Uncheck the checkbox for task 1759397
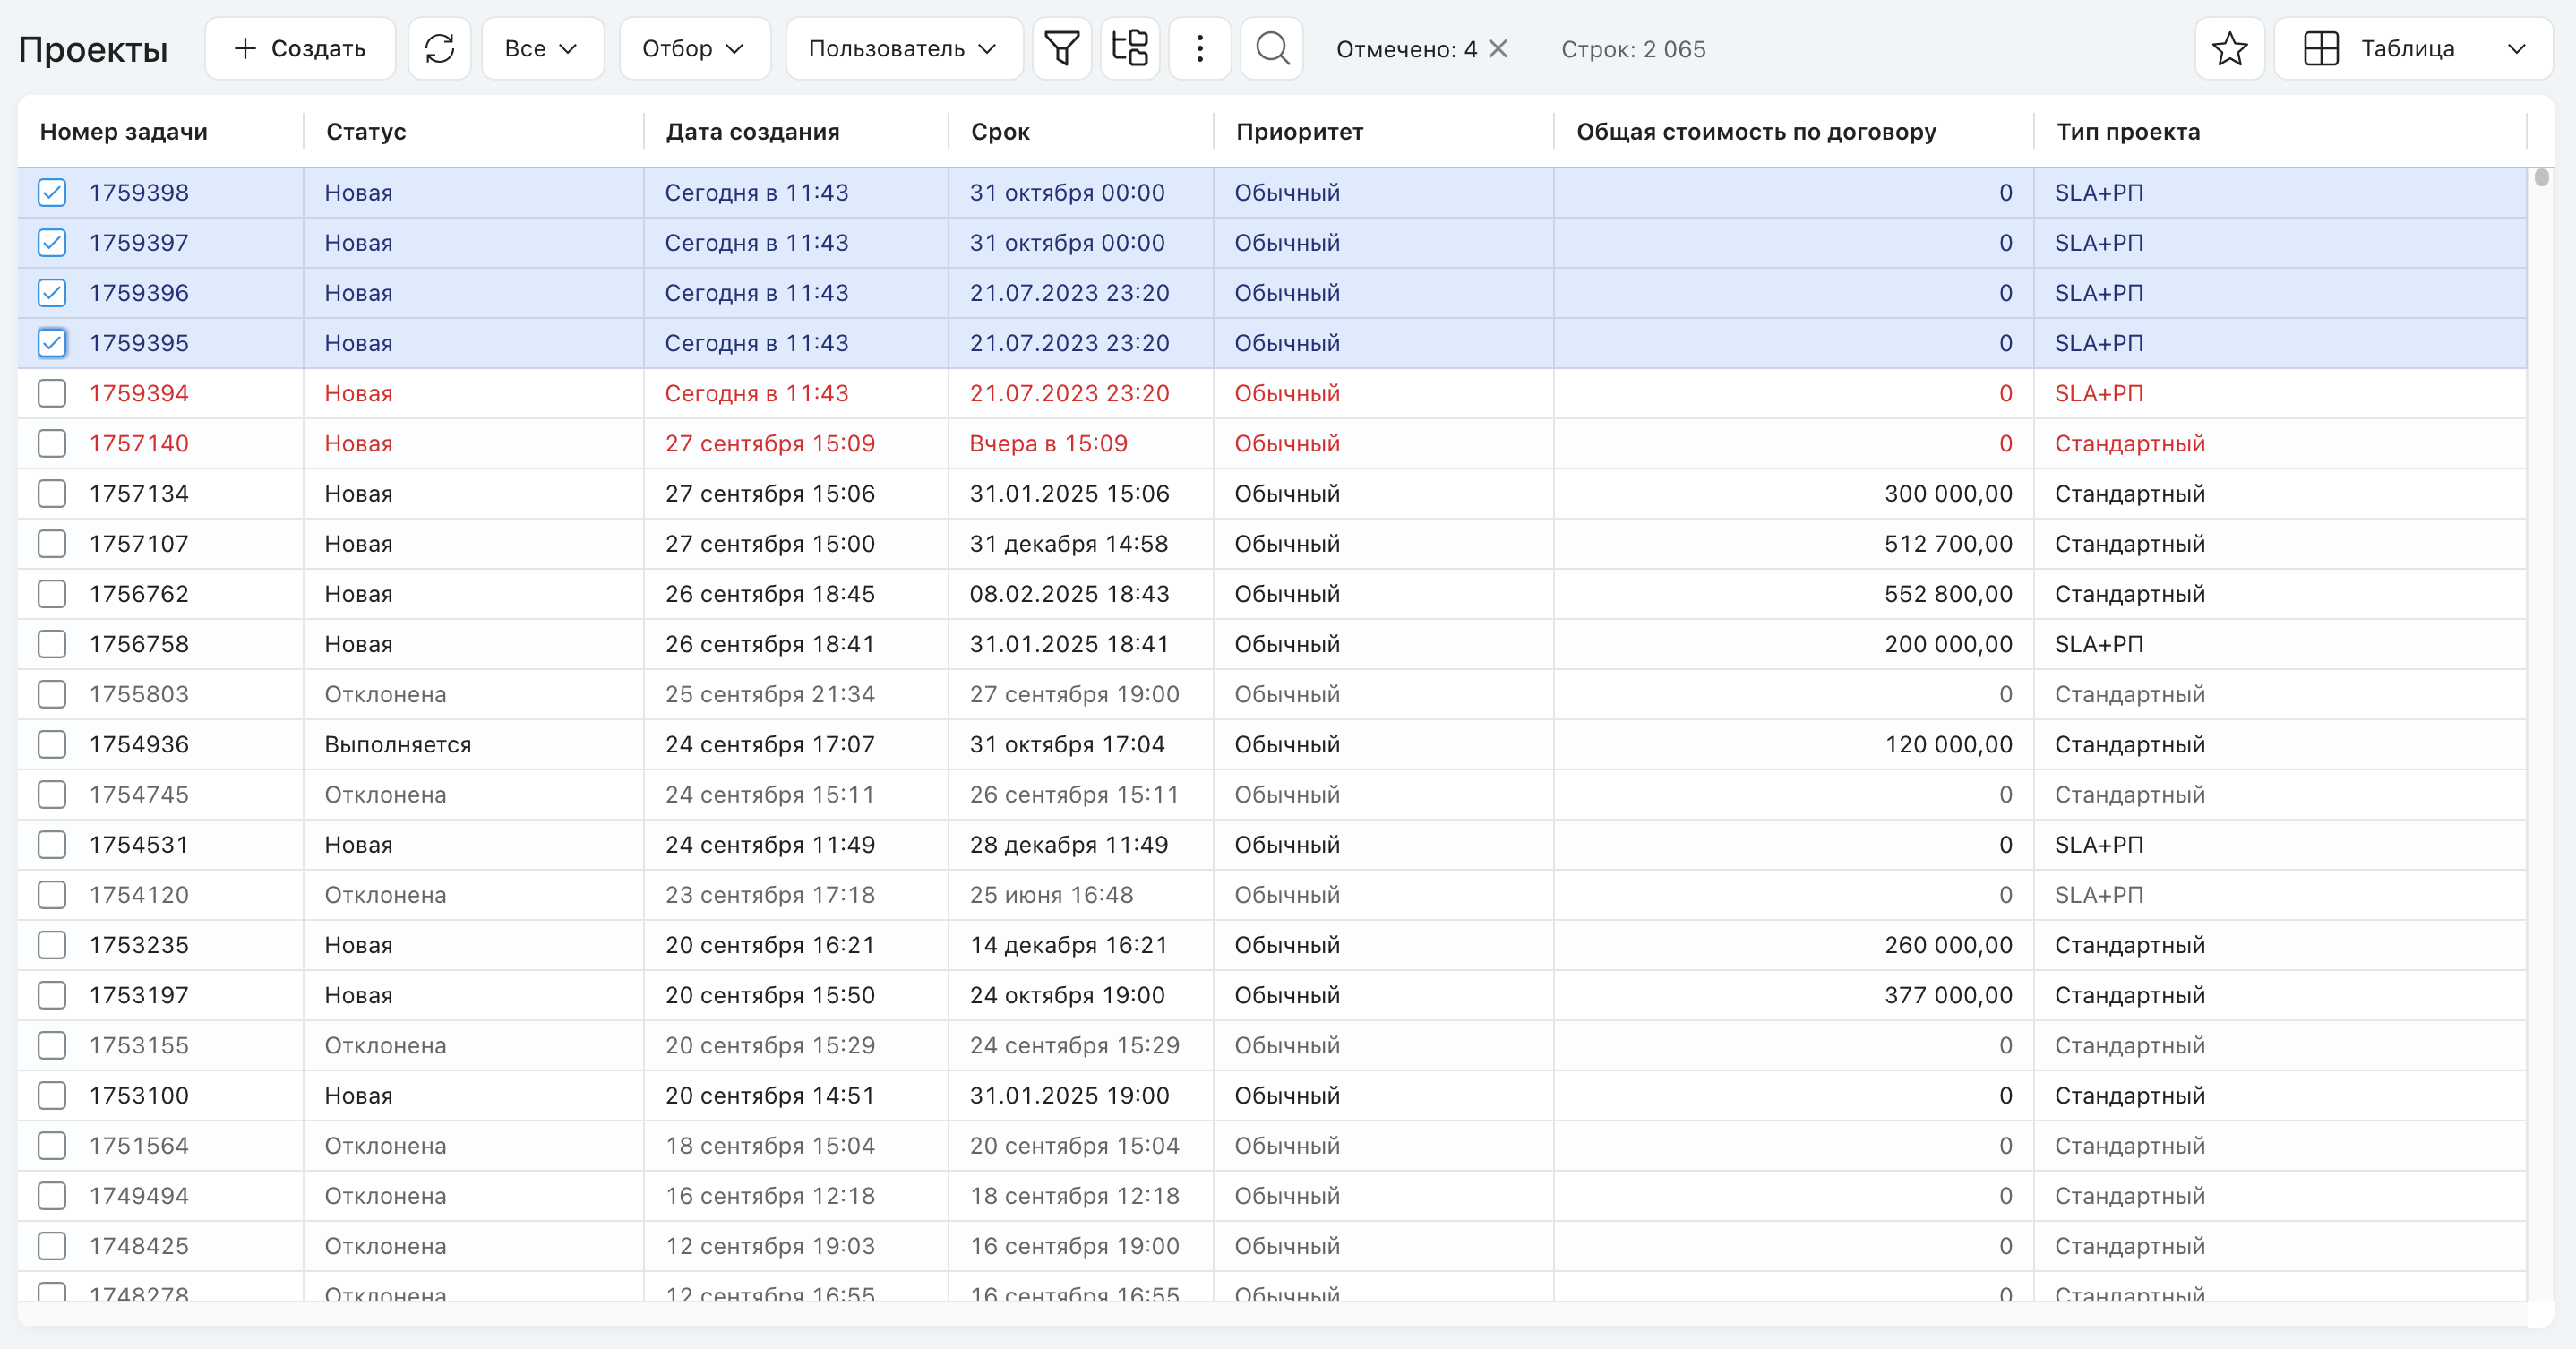Viewport: 2576px width, 1349px height. point(52,242)
